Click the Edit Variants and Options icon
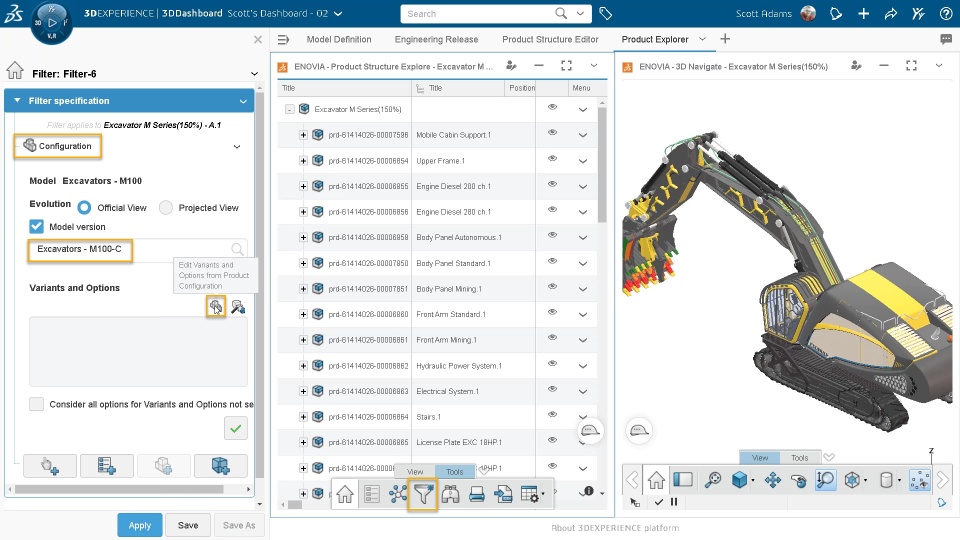This screenshot has height=540, width=960. (x=216, y=306)
